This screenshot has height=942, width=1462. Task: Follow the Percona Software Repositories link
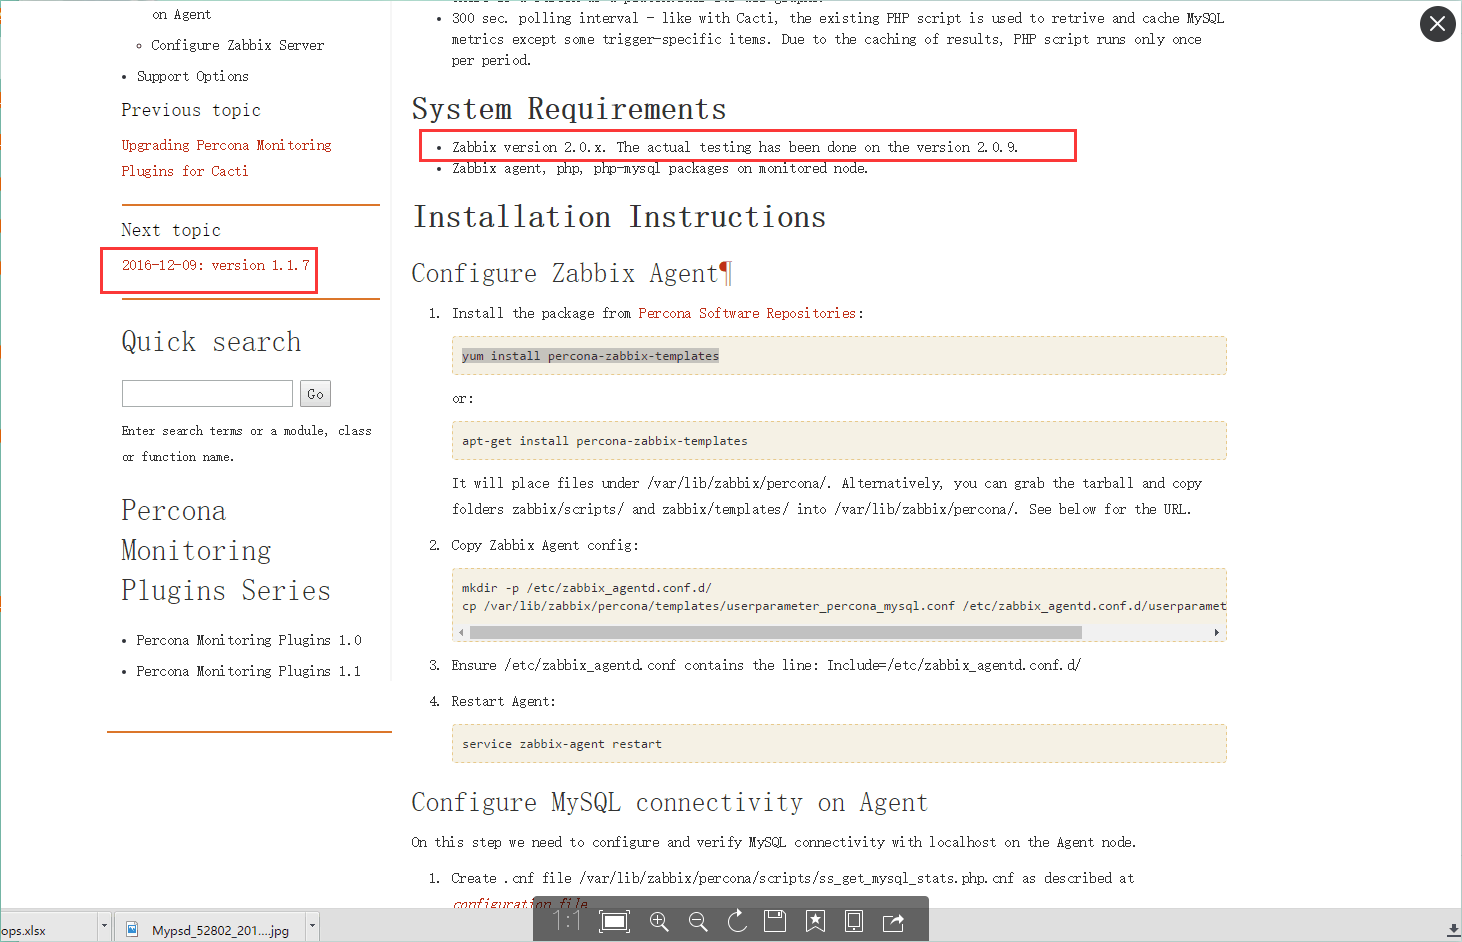coord(747,313)
